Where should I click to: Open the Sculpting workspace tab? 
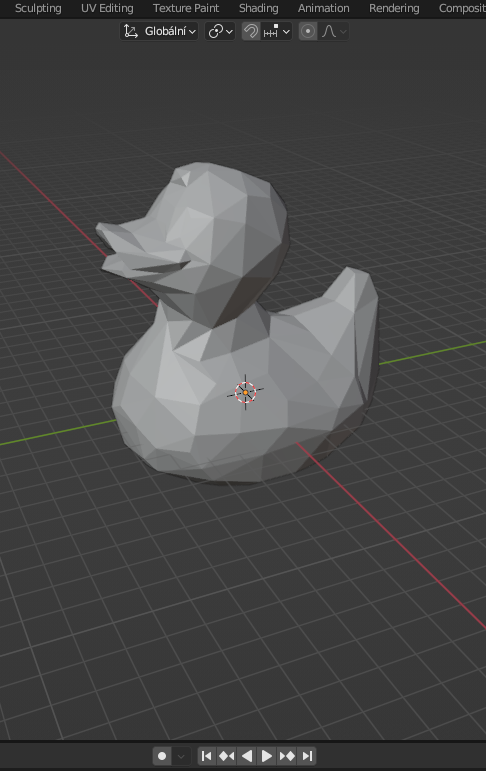38,8
